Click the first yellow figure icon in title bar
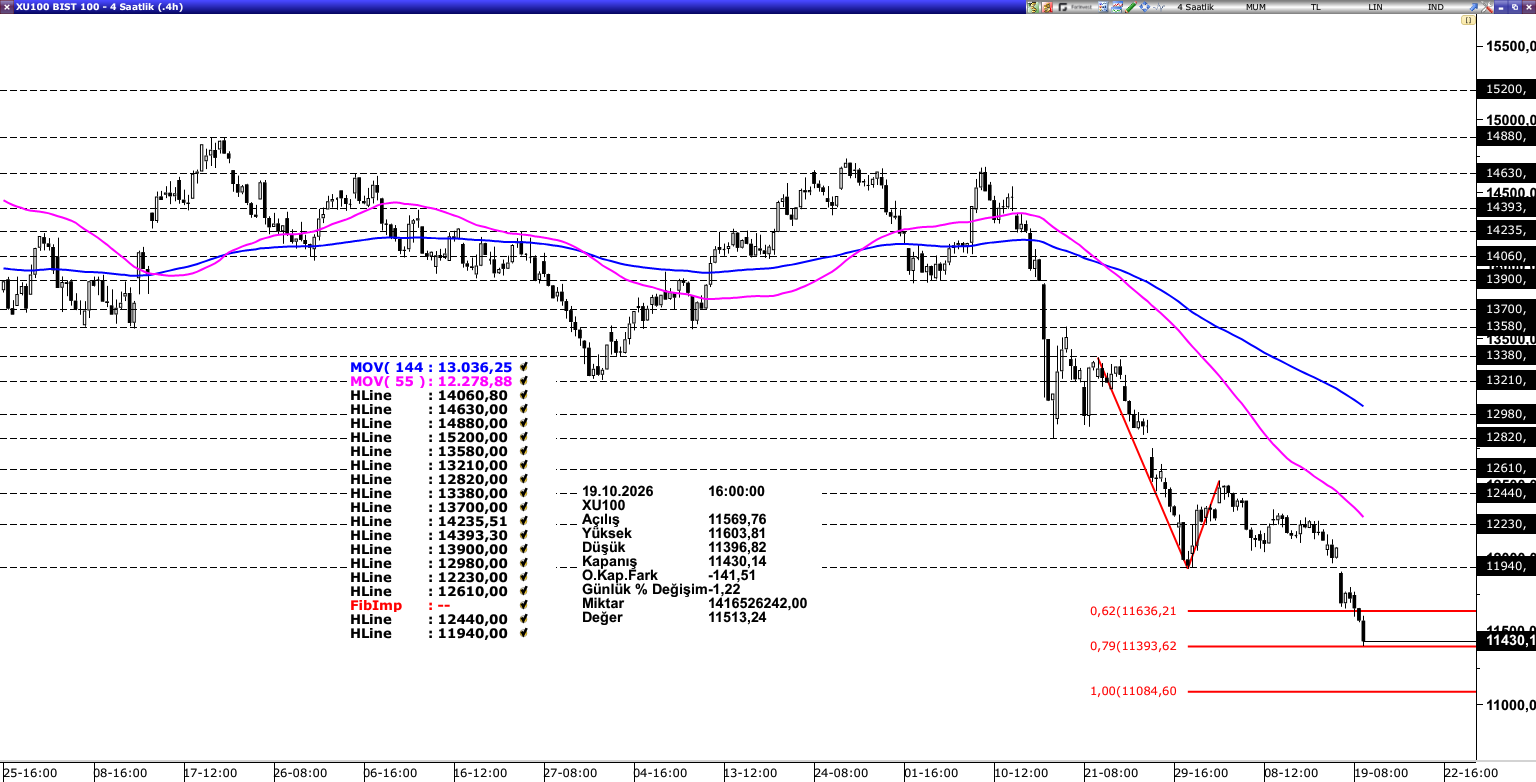The image size is (1536, 782). 1033,7
